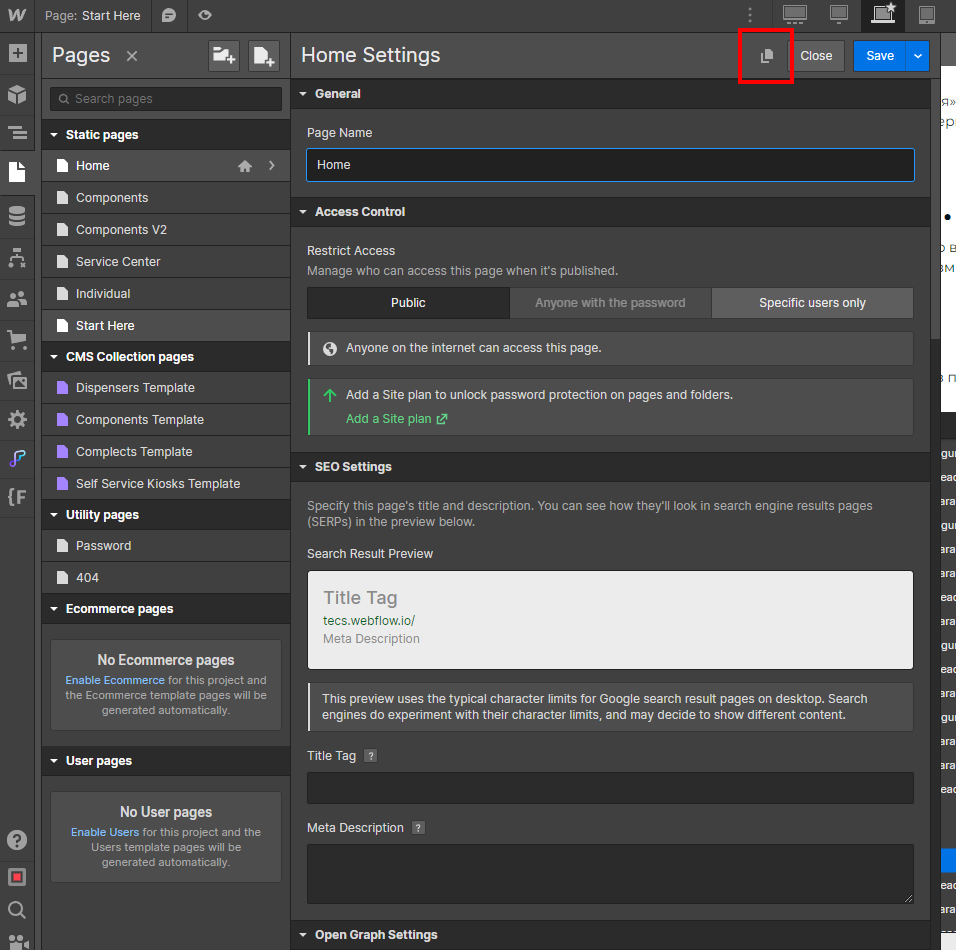Click the home icon on Home row
956x950 pixels.
pyautogui.click(x=245, y=166)
